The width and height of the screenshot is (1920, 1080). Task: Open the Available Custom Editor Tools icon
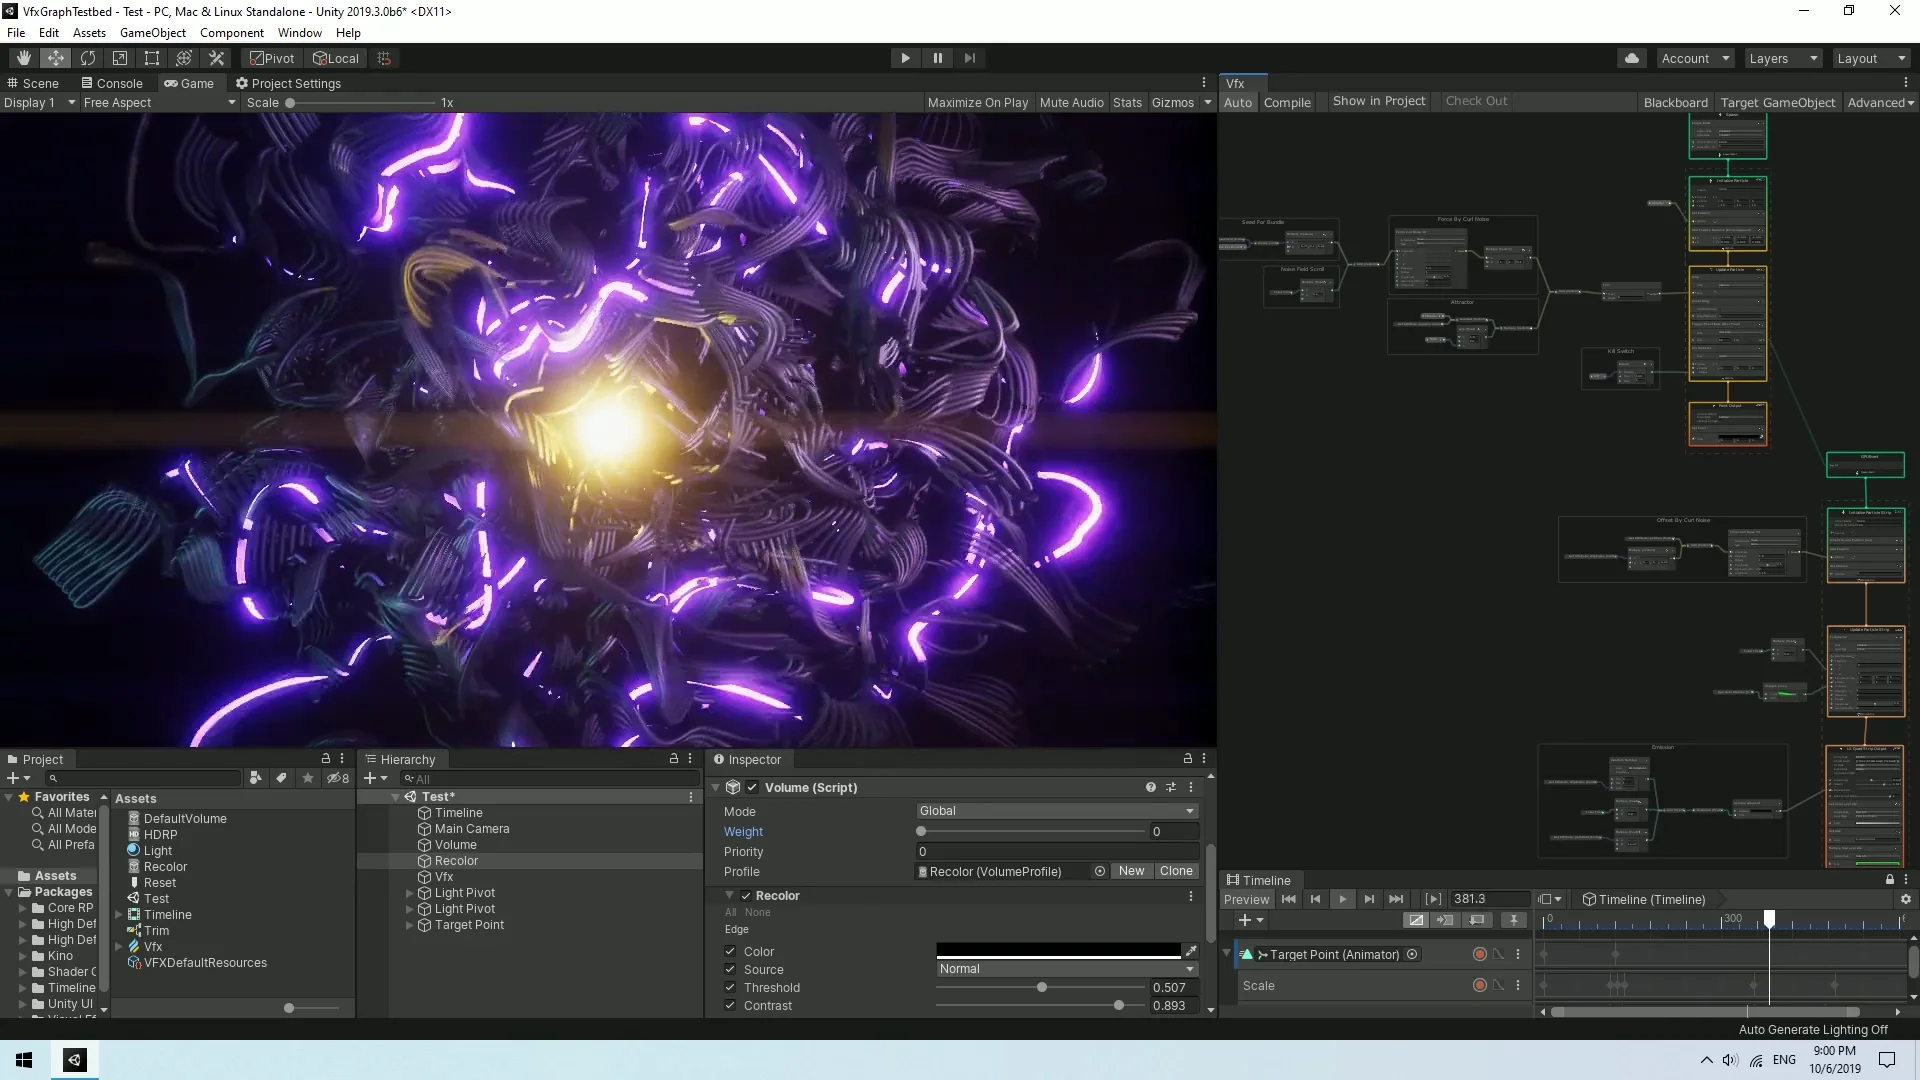(x=216, y=57)
